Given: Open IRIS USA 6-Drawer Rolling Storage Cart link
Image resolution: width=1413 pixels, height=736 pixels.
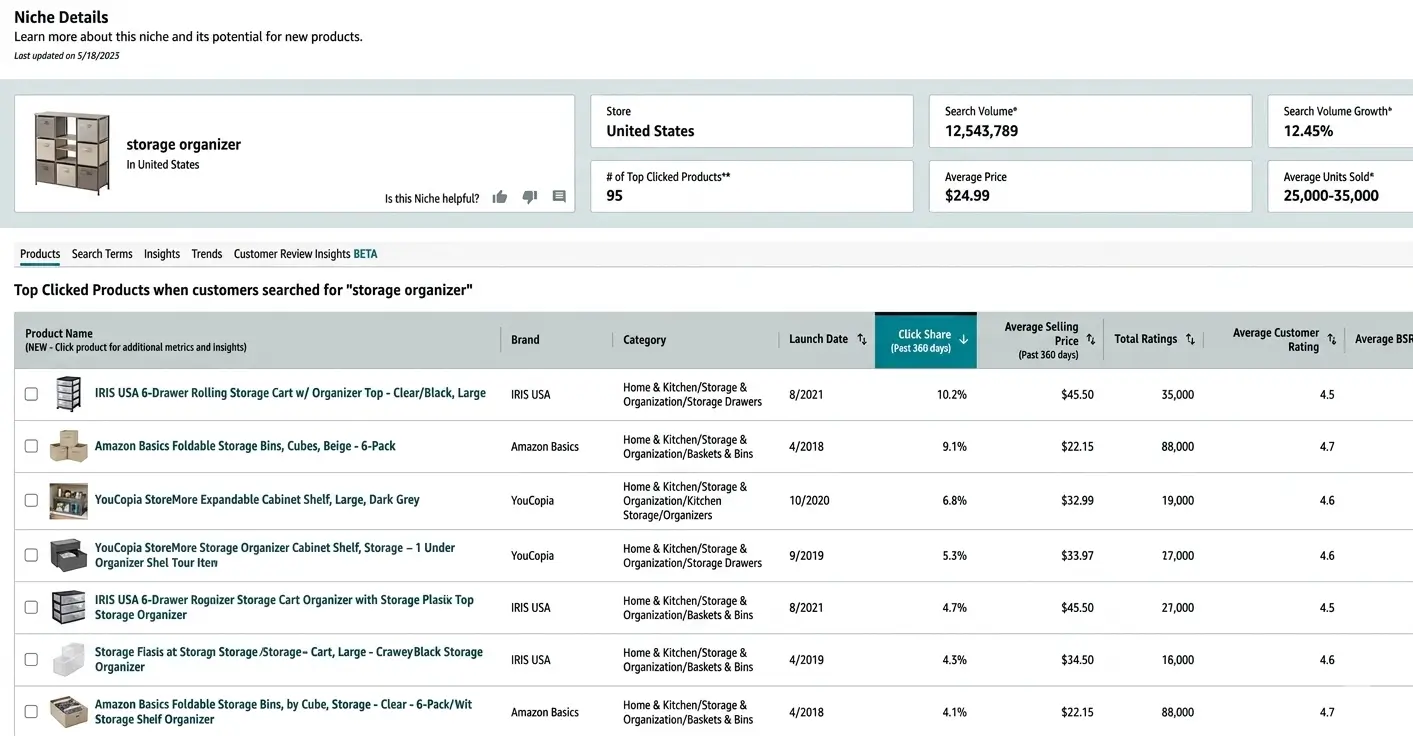Looking at the screenshot, I should point(290,393).
